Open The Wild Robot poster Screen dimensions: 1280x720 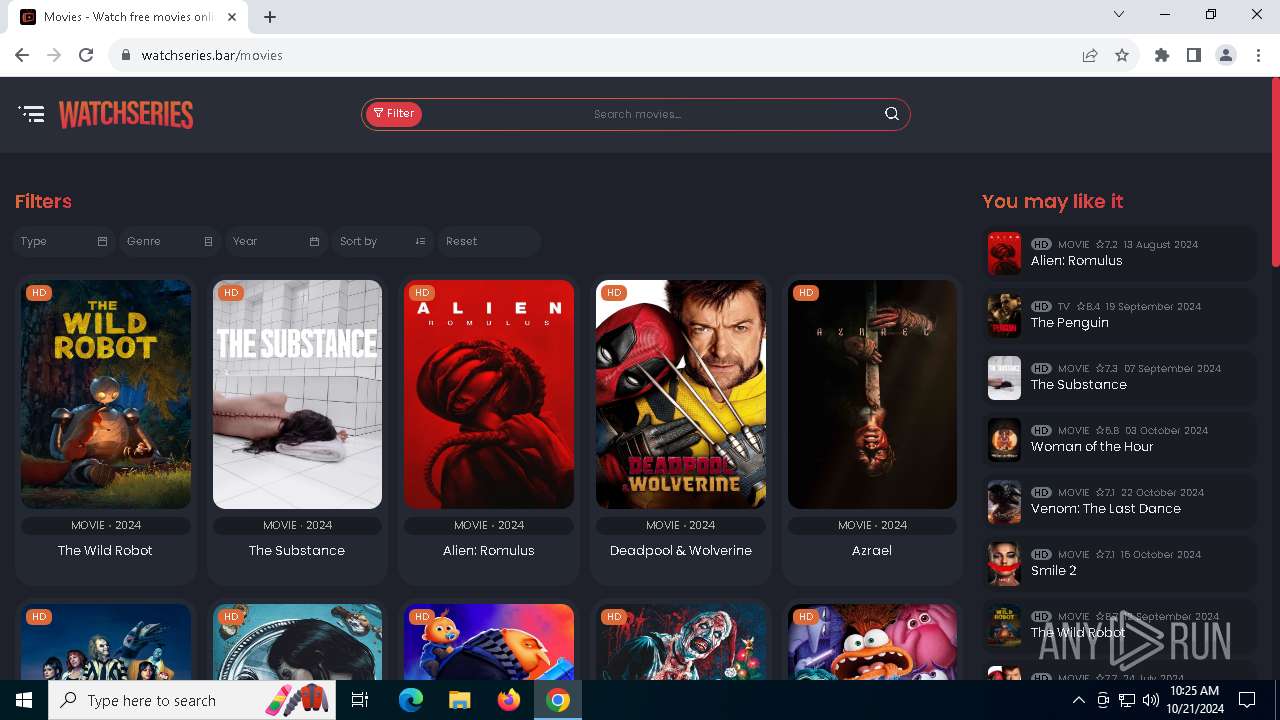point(106,394)
